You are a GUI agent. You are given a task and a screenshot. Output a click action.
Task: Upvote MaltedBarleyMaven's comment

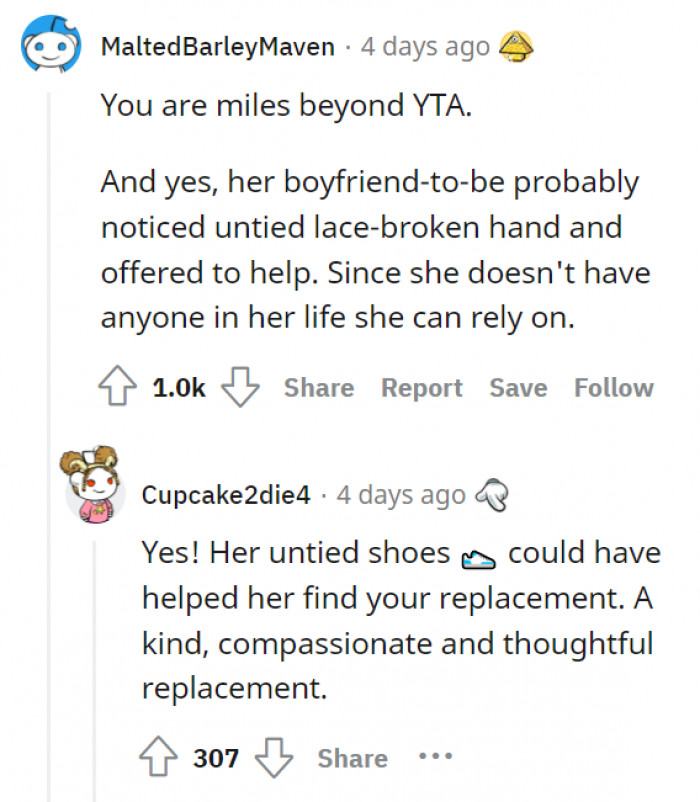click(120, 388)
